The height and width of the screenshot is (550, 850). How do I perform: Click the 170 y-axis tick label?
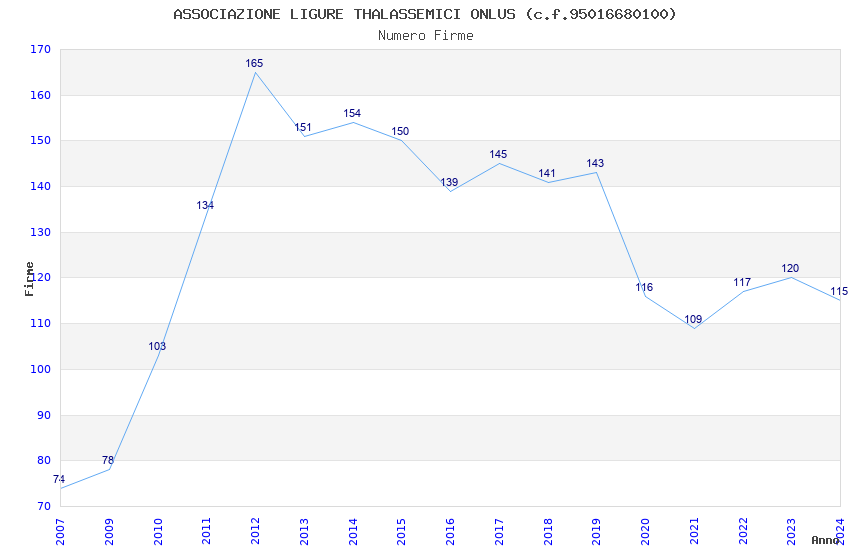[40, 49]
